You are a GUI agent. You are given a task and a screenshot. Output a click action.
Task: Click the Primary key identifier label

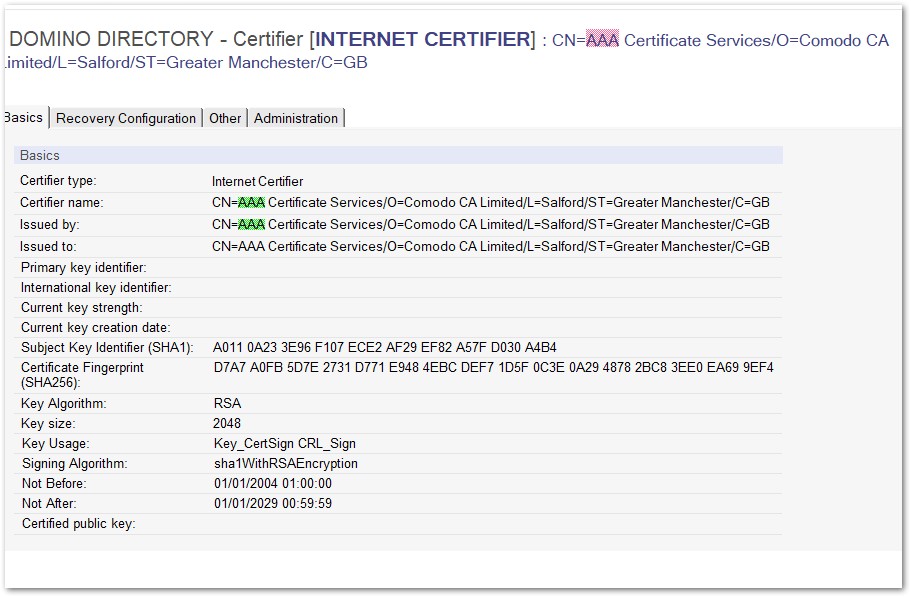pos(84,268)
